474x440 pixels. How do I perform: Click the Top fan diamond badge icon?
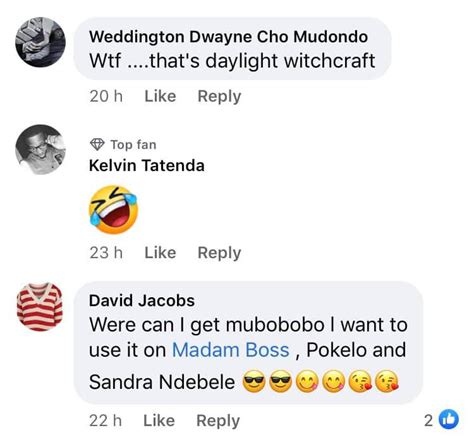click(x=97, y=144)
